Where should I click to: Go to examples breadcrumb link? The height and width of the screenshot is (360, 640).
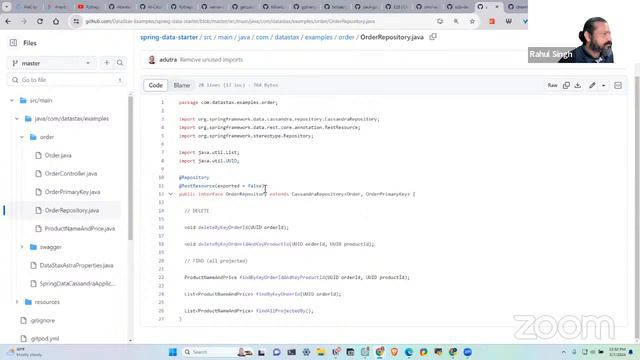318,37
